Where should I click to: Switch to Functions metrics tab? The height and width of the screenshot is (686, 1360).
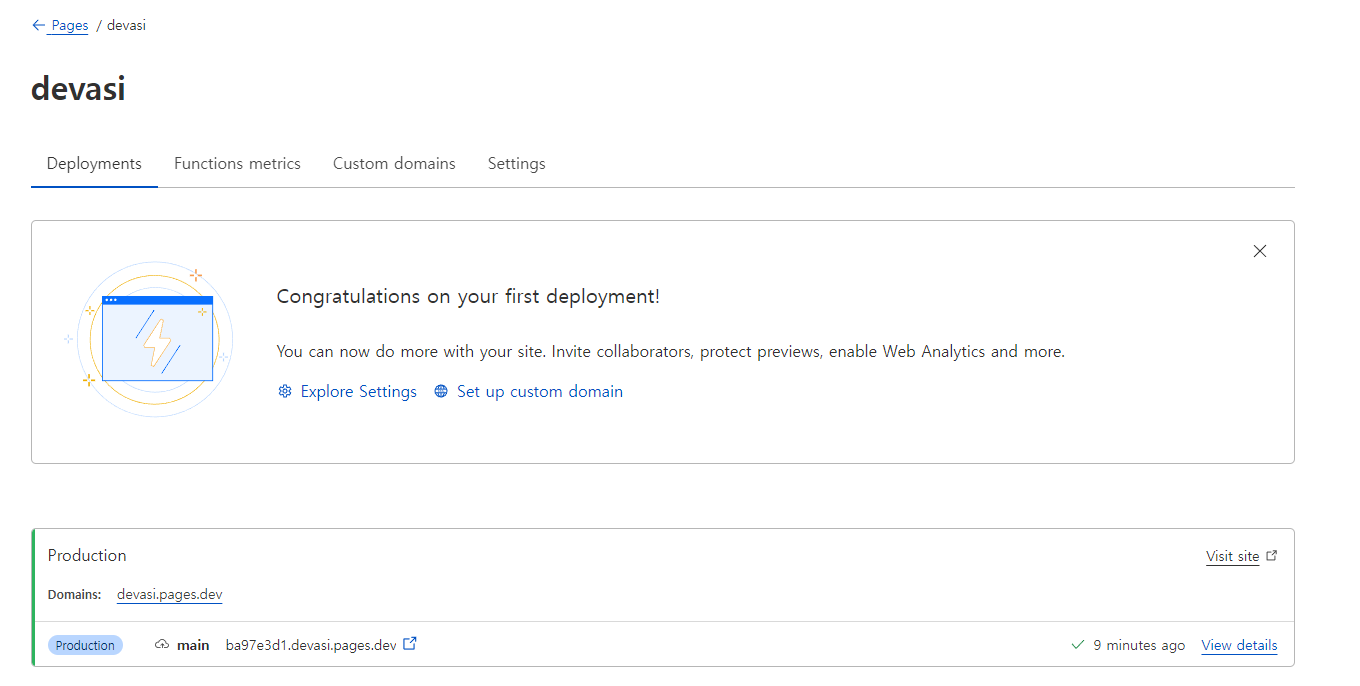tap(237, 163)
